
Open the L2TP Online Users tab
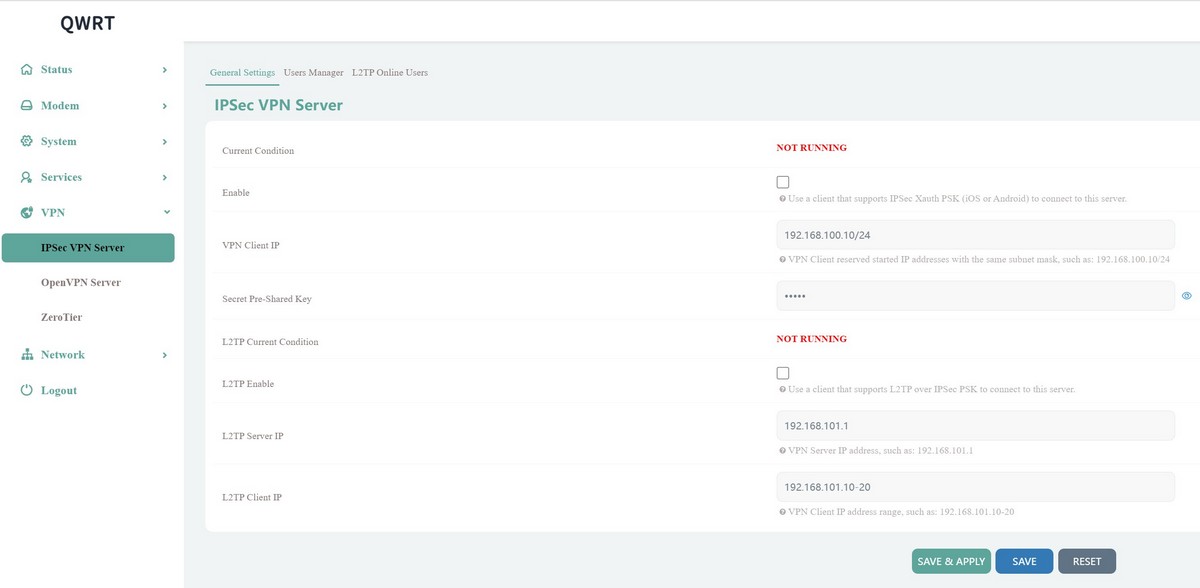(390, 73)
